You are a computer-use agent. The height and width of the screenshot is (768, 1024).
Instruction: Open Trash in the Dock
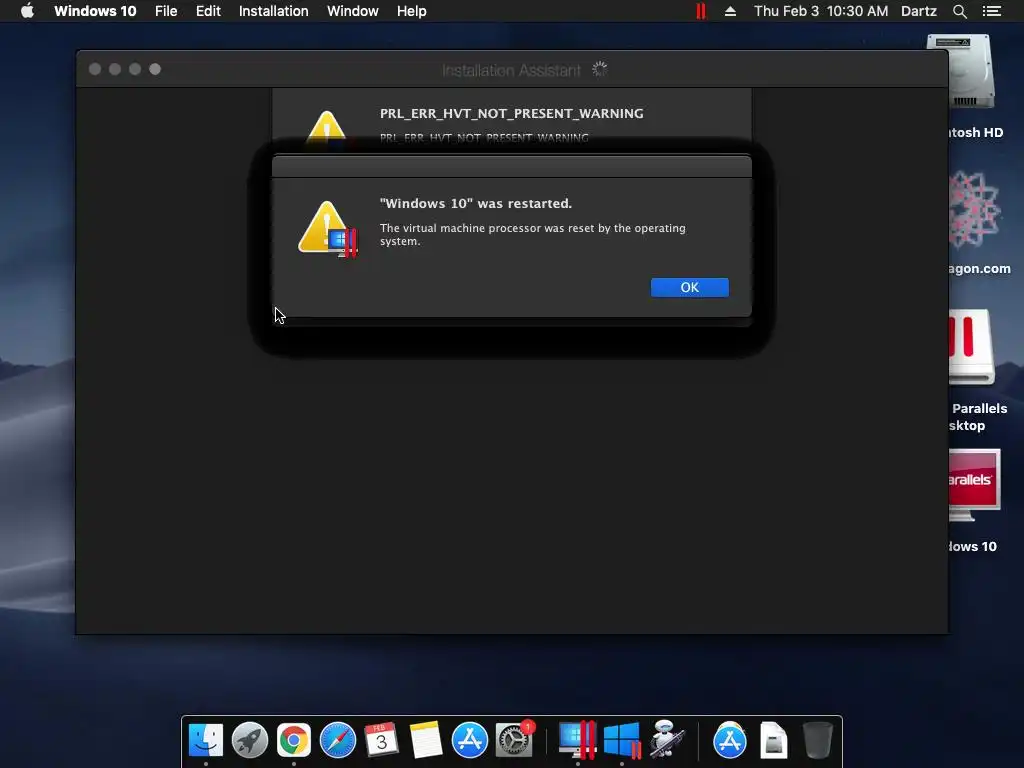coord(817,740)
